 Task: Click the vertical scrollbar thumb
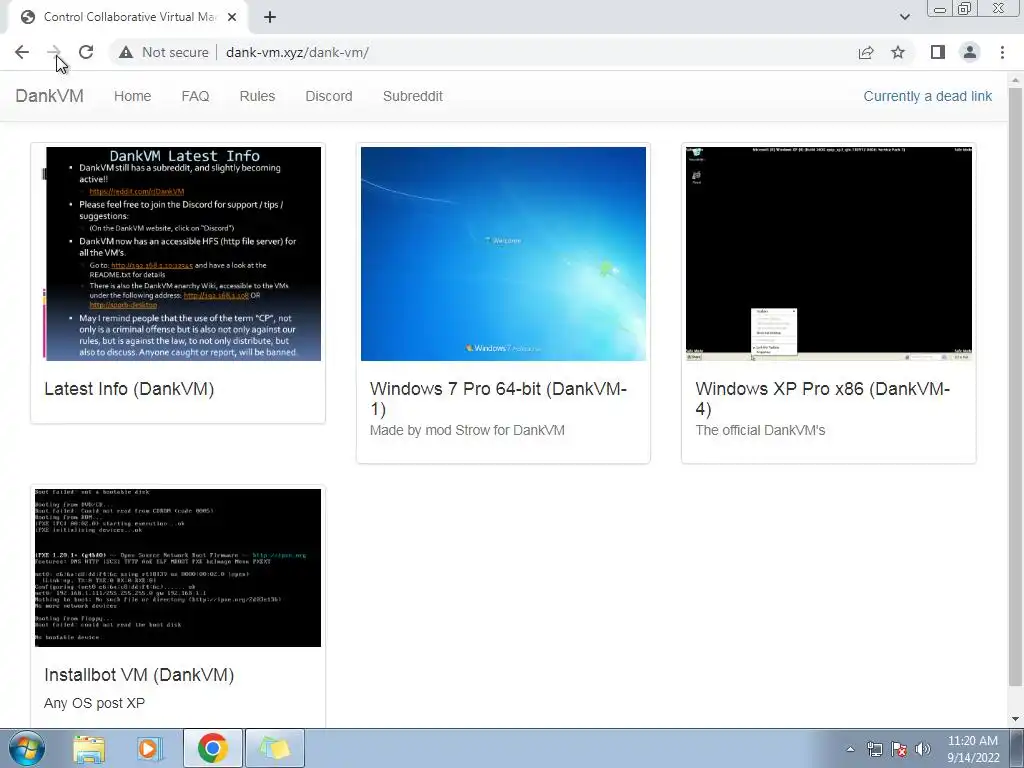(1016, 387)
